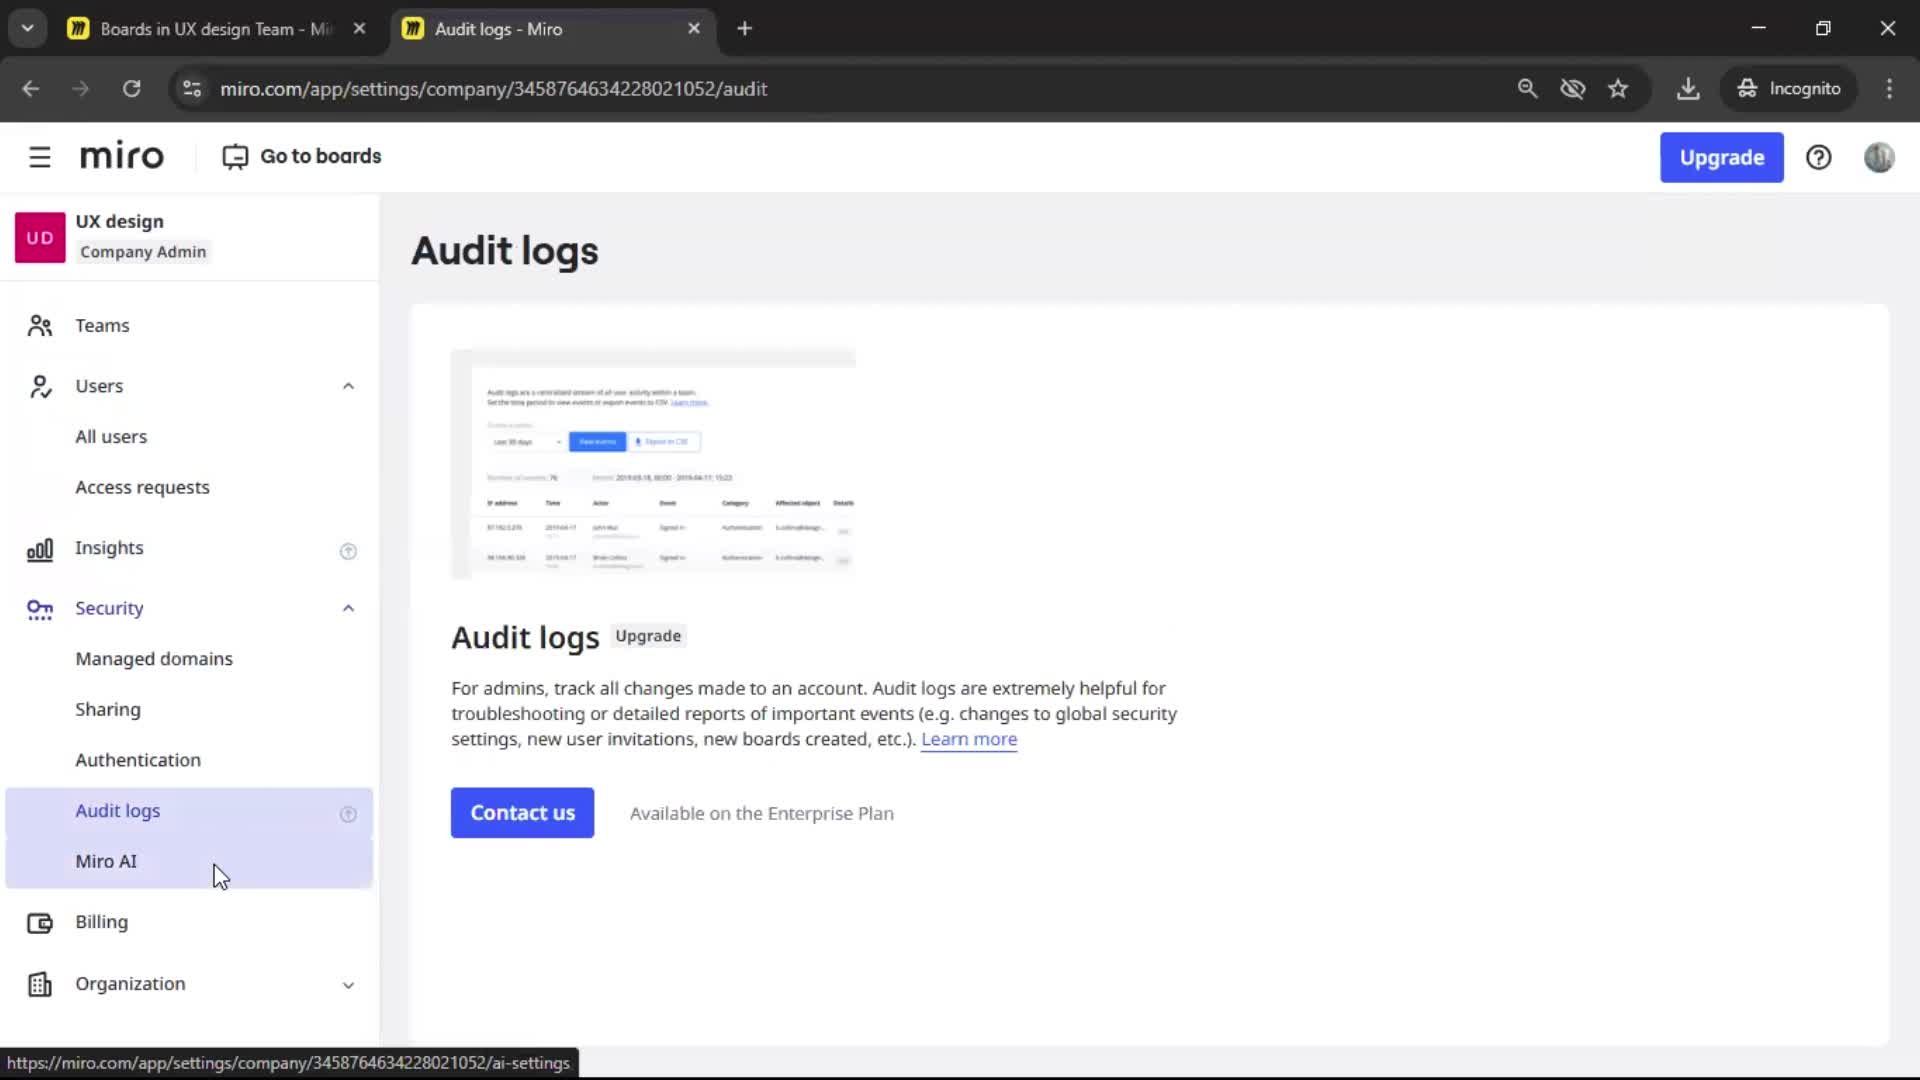Switch to Boards in UX design Team tab
This screenshot has width=1920, height=1080.
point(217,29)
